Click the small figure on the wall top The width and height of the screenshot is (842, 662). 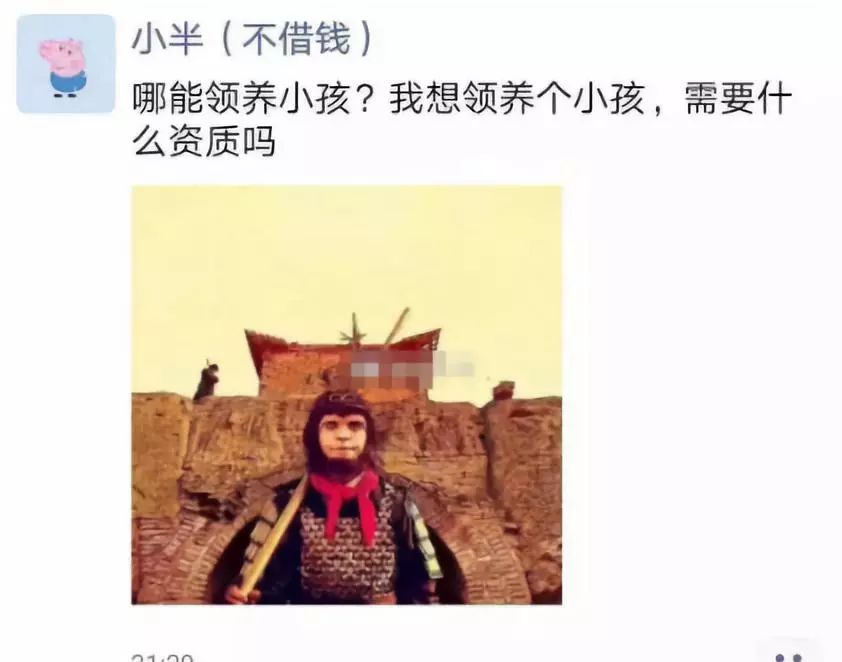coord(207,381)
